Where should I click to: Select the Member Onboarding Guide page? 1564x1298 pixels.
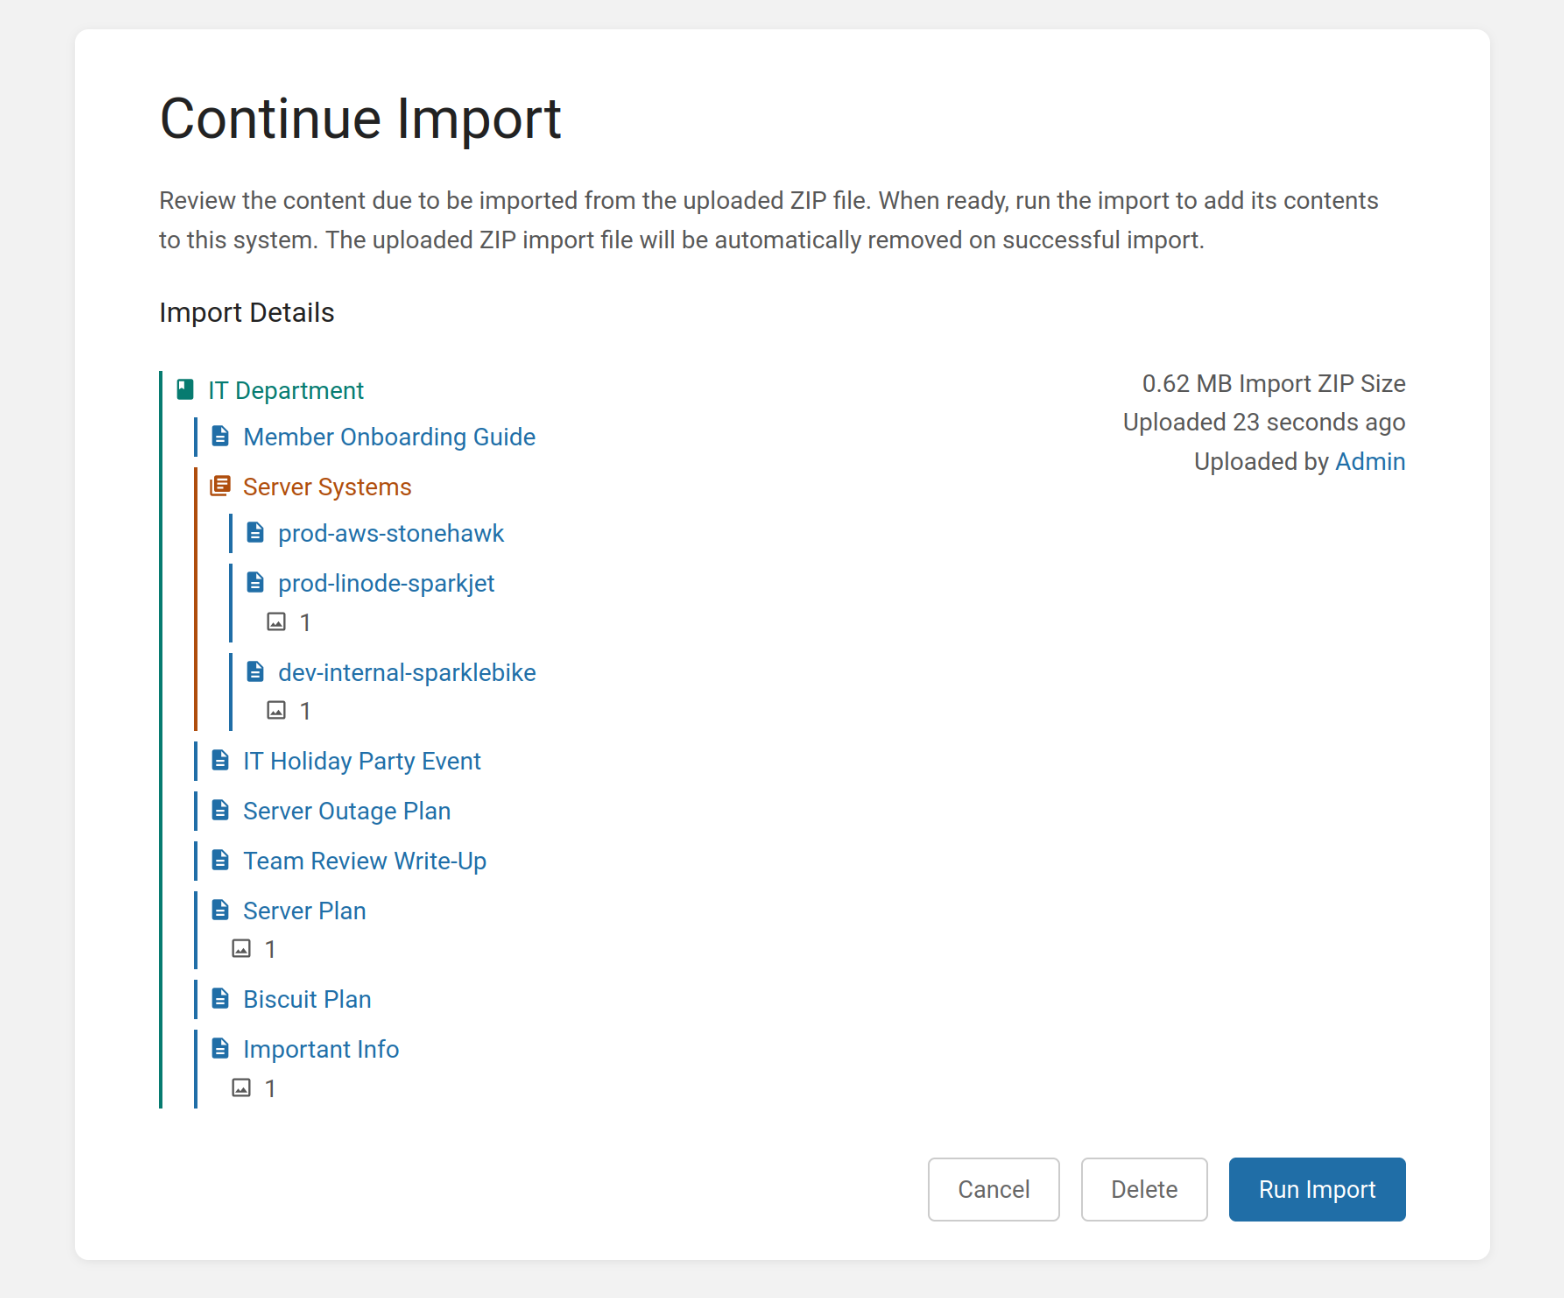(389, 437)
